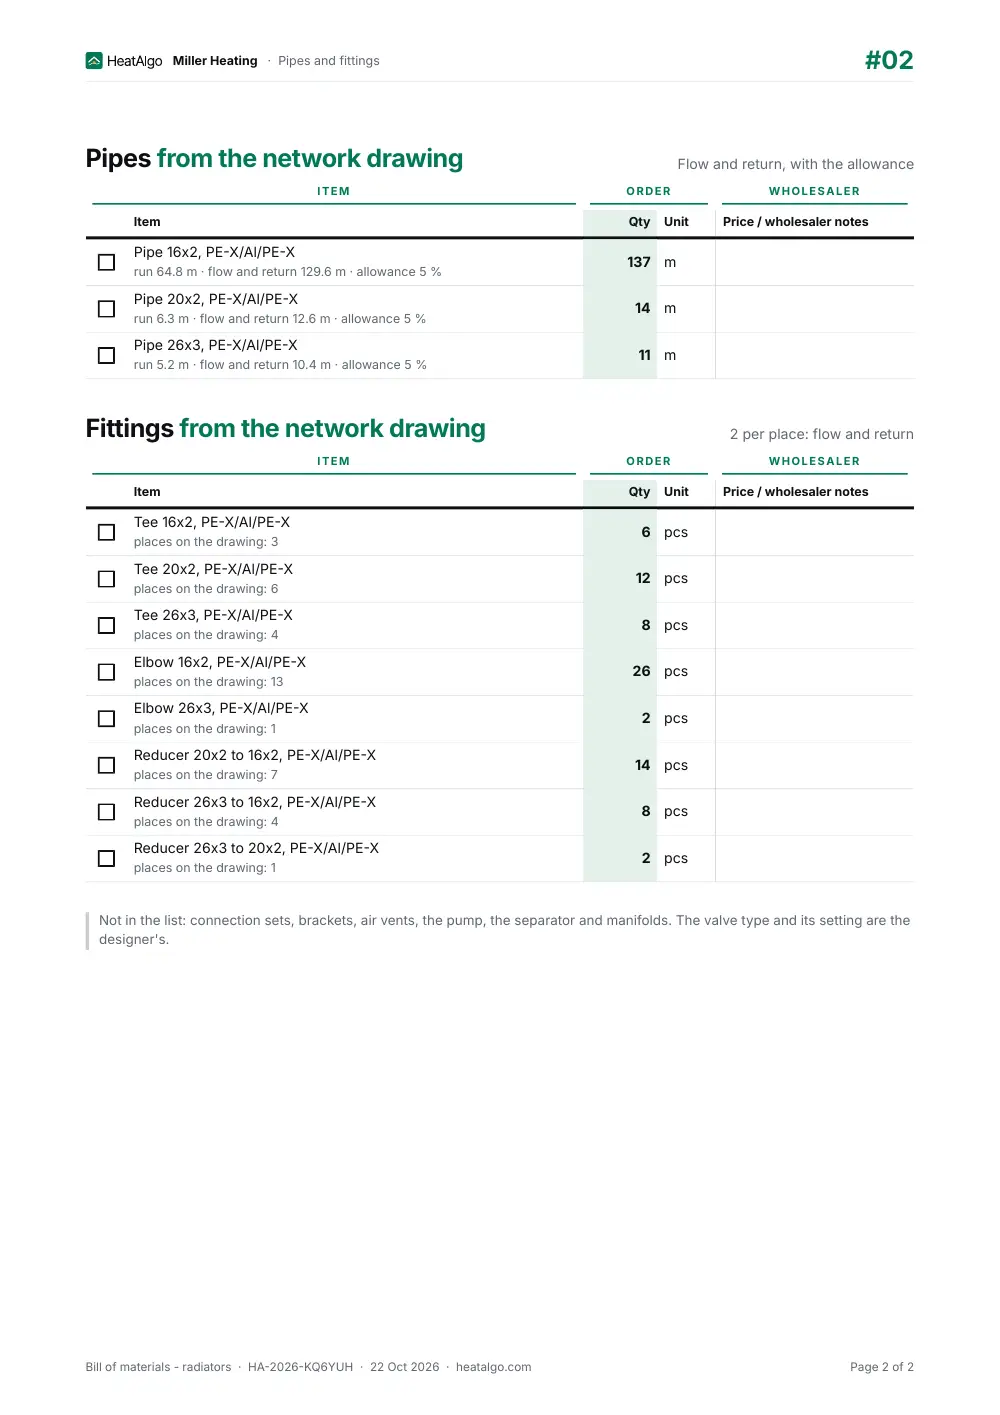The width and height of the screenshot is (1000, 1415).
Task: Click the heatalgo.com footer link
Action: (x=493, y=1367)
